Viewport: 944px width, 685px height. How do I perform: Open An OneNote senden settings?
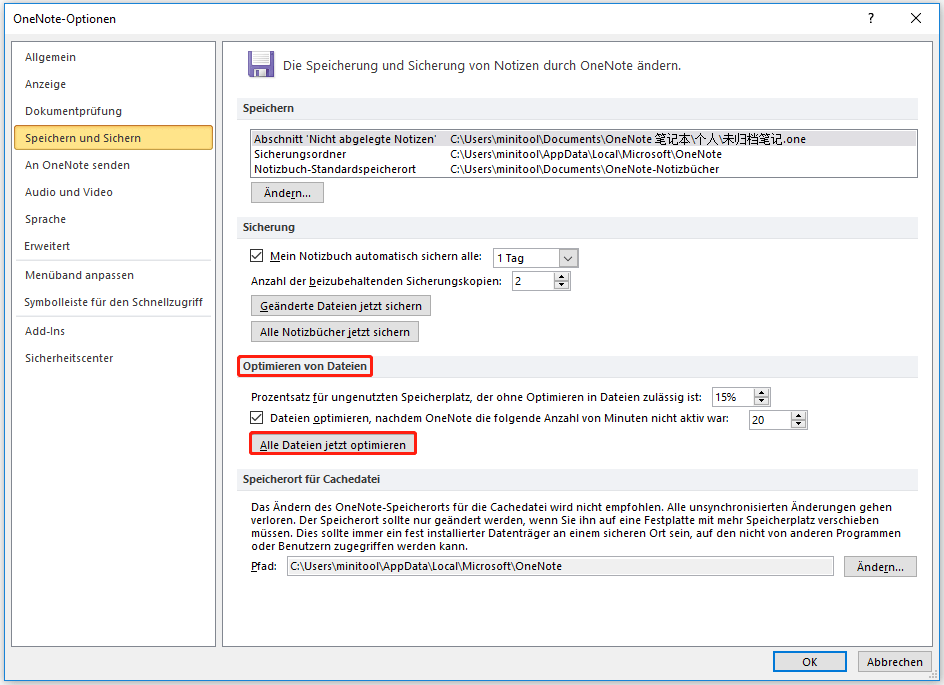tap(78, 165)
